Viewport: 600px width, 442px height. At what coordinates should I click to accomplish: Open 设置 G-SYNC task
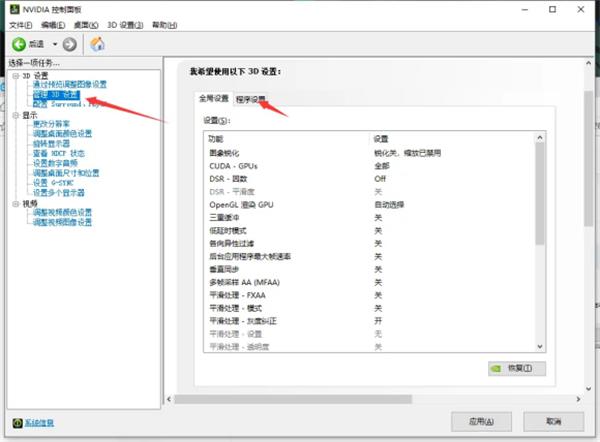pos(53,183)
